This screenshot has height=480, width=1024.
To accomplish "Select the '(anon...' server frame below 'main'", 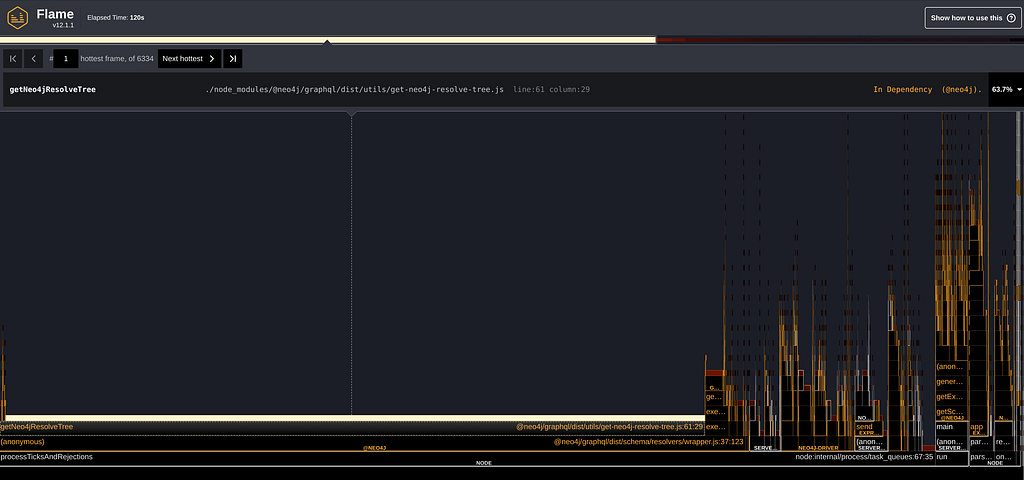I will tap(951, 443).
